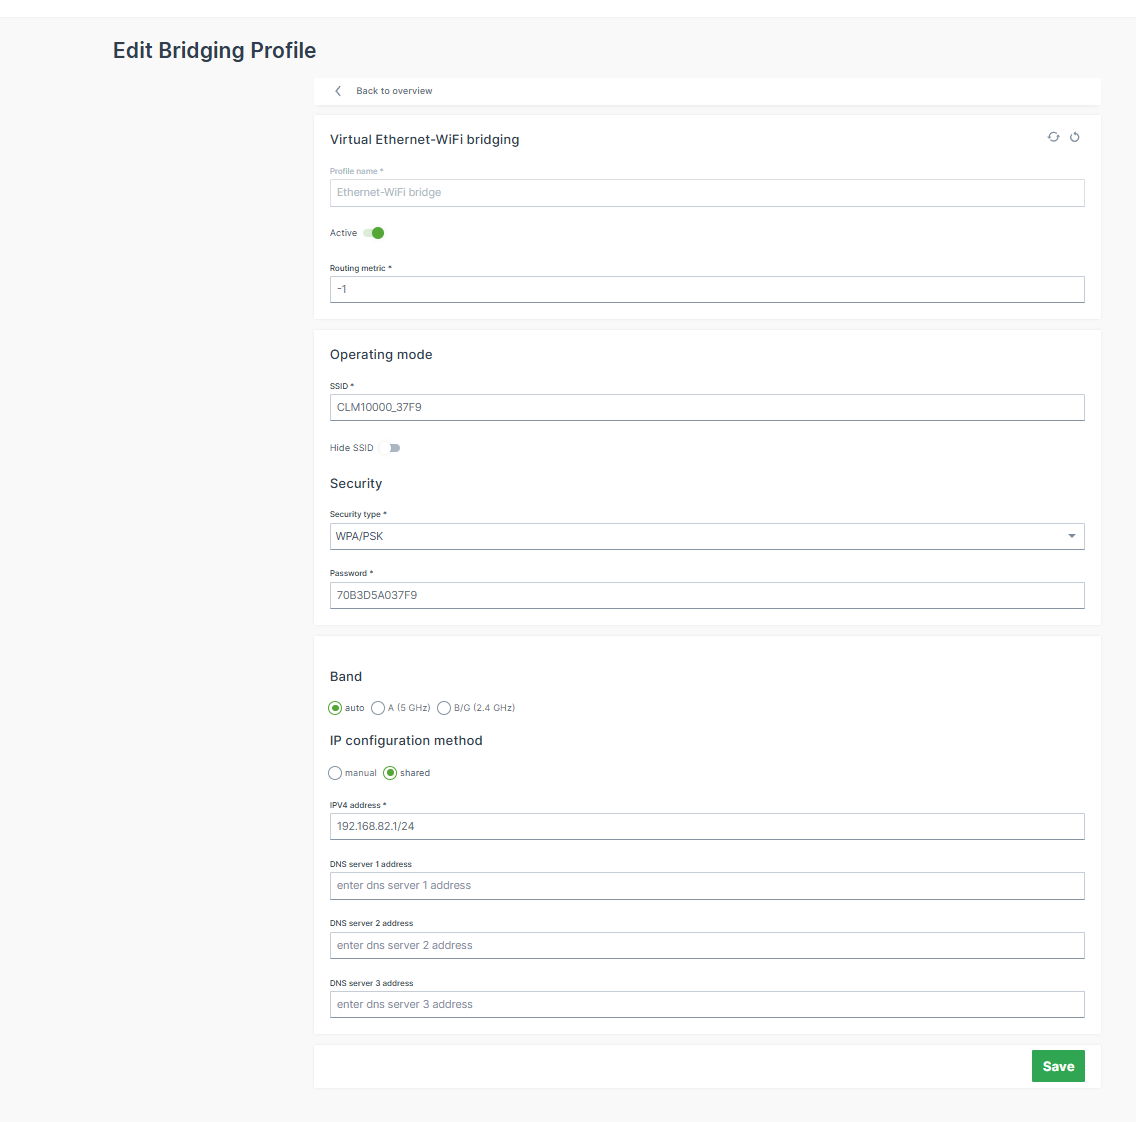The height and width of the screenshot is (1122, 1136).
Task: Click the refresh profile icon
Action: [1053, 137]
